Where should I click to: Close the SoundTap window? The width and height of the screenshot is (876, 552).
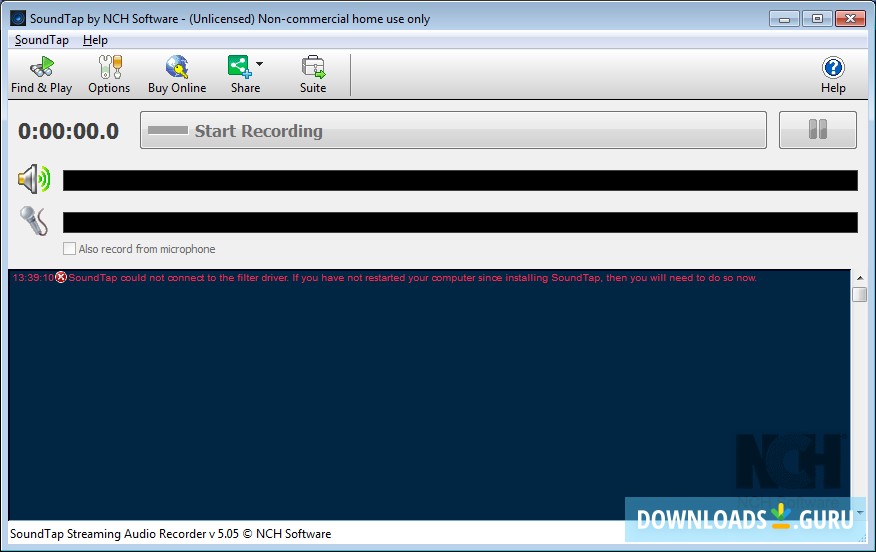pyautogui.click(x=850, y=19)
